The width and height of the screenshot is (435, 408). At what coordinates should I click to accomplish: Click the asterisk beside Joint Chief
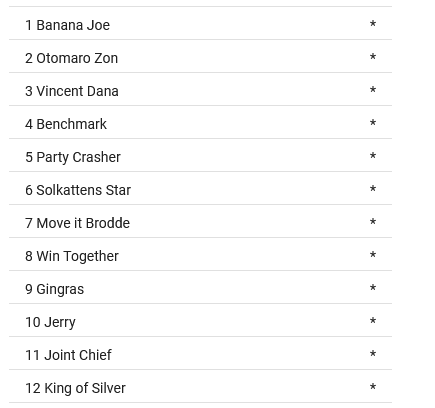373,354
